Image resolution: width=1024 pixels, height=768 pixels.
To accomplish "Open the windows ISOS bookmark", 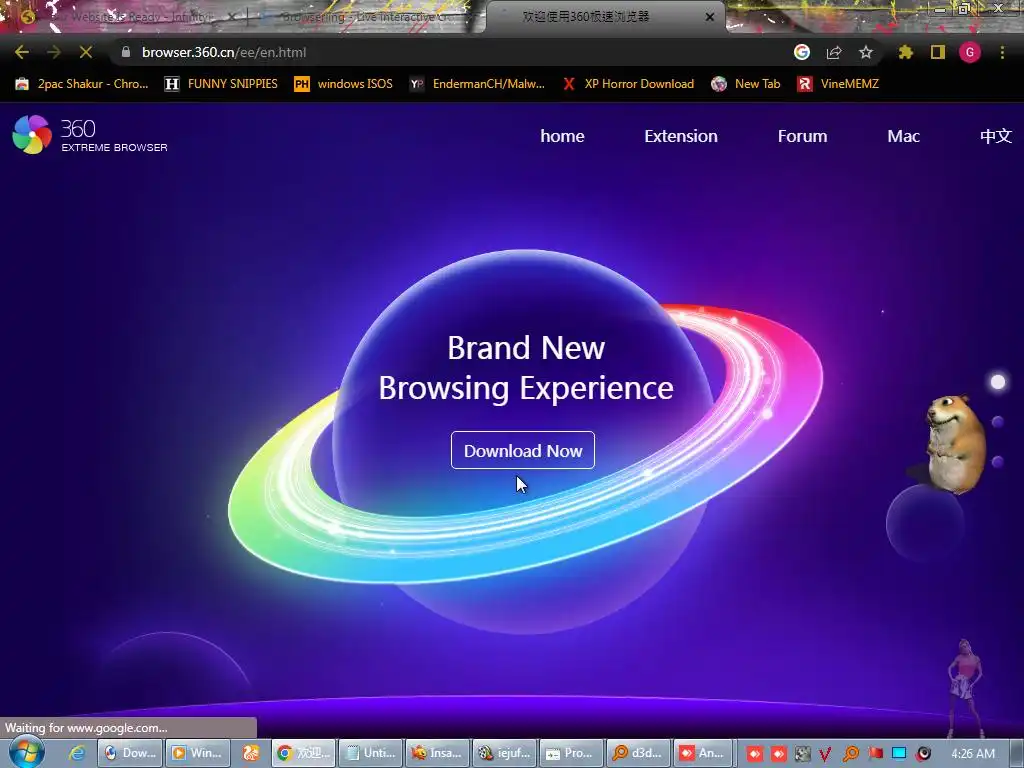I will [x=344, y=84].
